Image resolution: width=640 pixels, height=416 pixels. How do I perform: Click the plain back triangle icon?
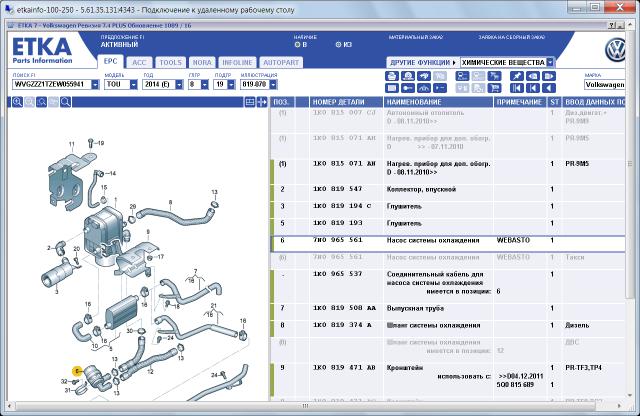click(549, 88)
